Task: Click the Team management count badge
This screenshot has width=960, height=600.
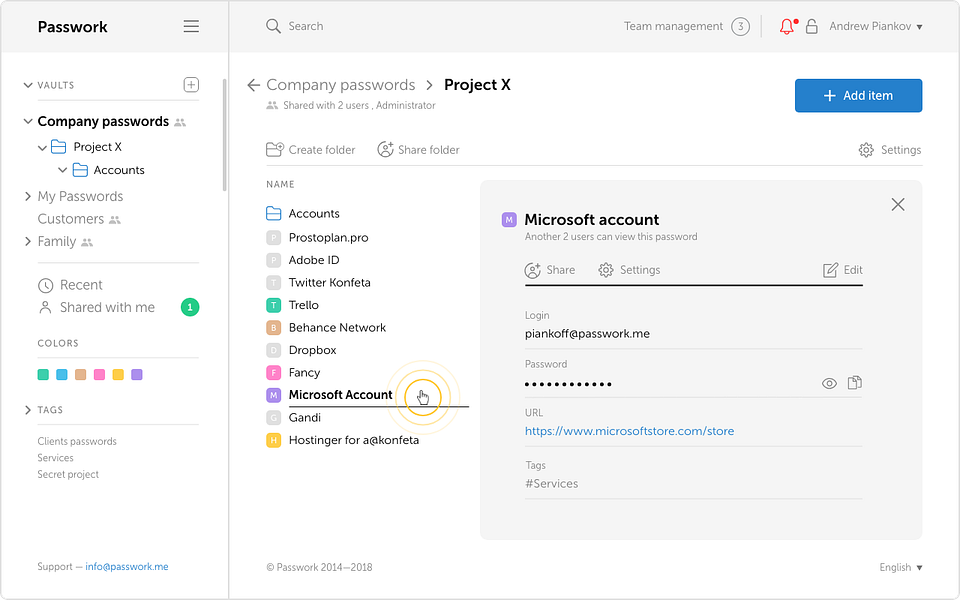Action: 740,26
